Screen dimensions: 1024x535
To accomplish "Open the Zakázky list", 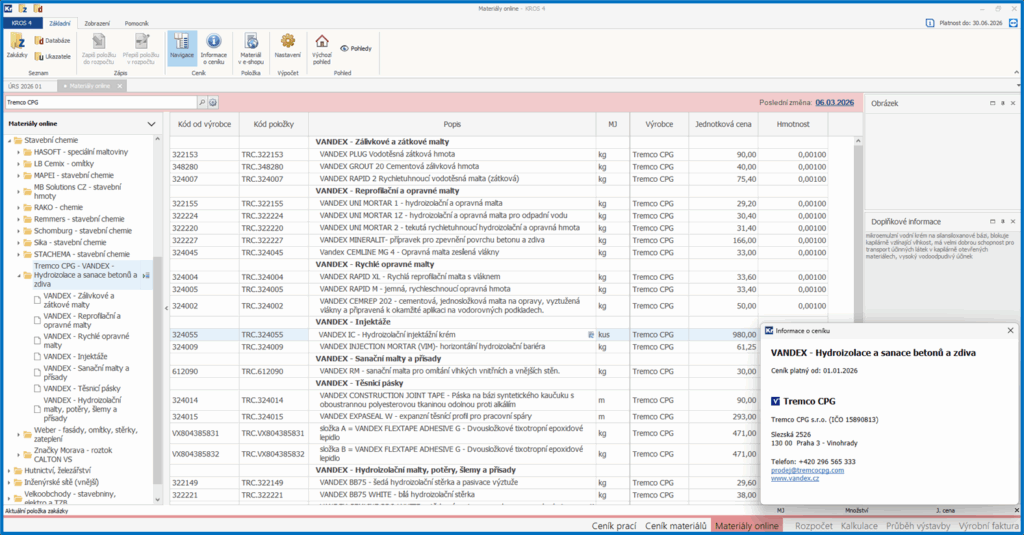I will (17, 46).
